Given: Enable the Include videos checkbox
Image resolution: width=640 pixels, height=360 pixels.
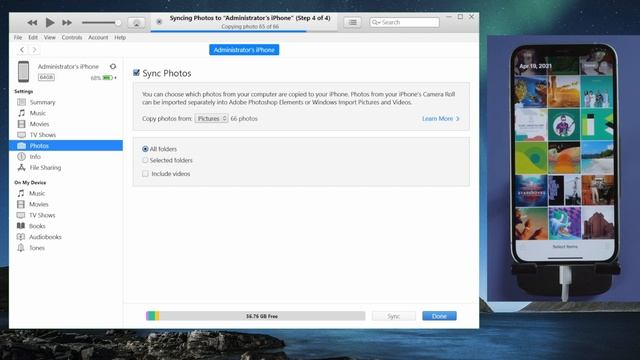Looking at the screenshot, I should point(145,174).
